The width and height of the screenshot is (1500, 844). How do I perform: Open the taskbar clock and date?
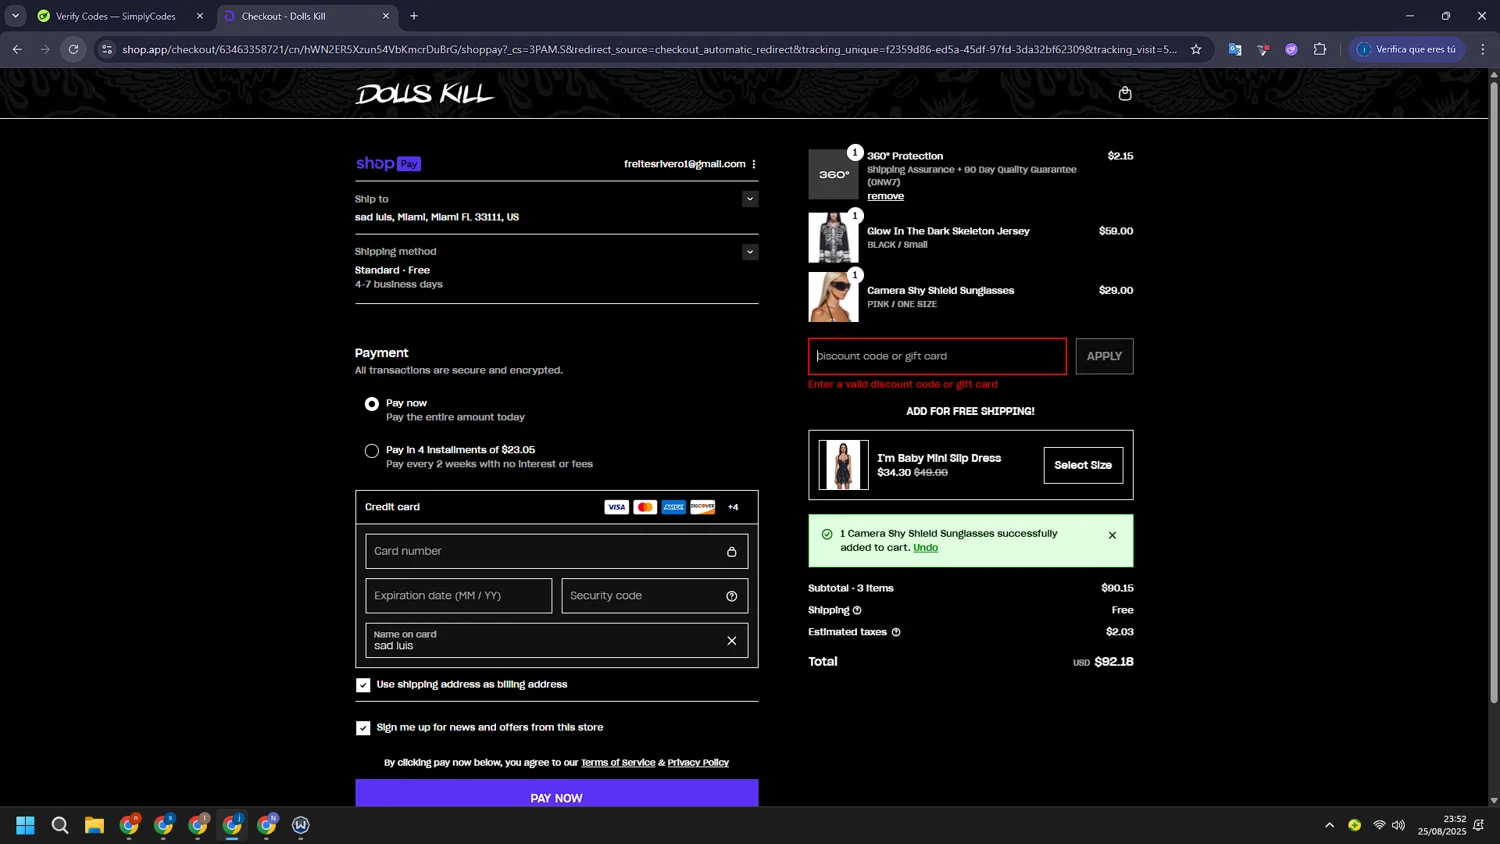coord(1441,825)
